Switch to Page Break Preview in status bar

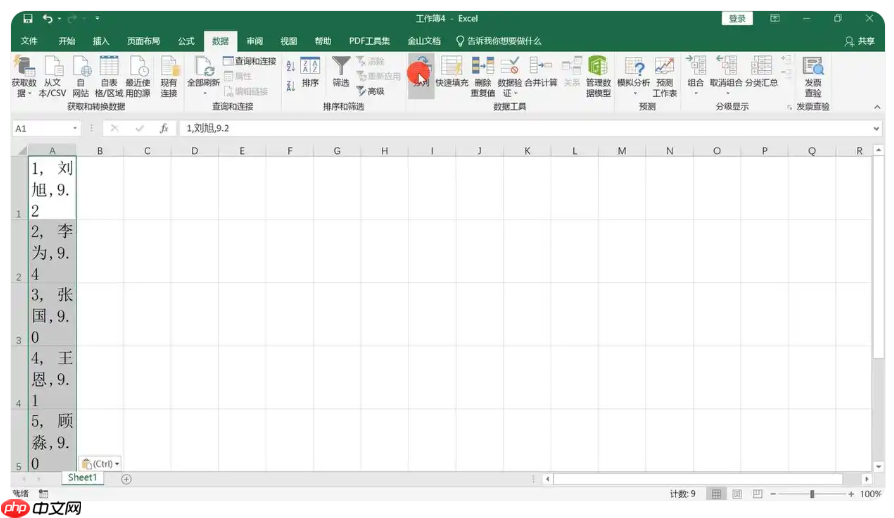(x=757, y=494)
